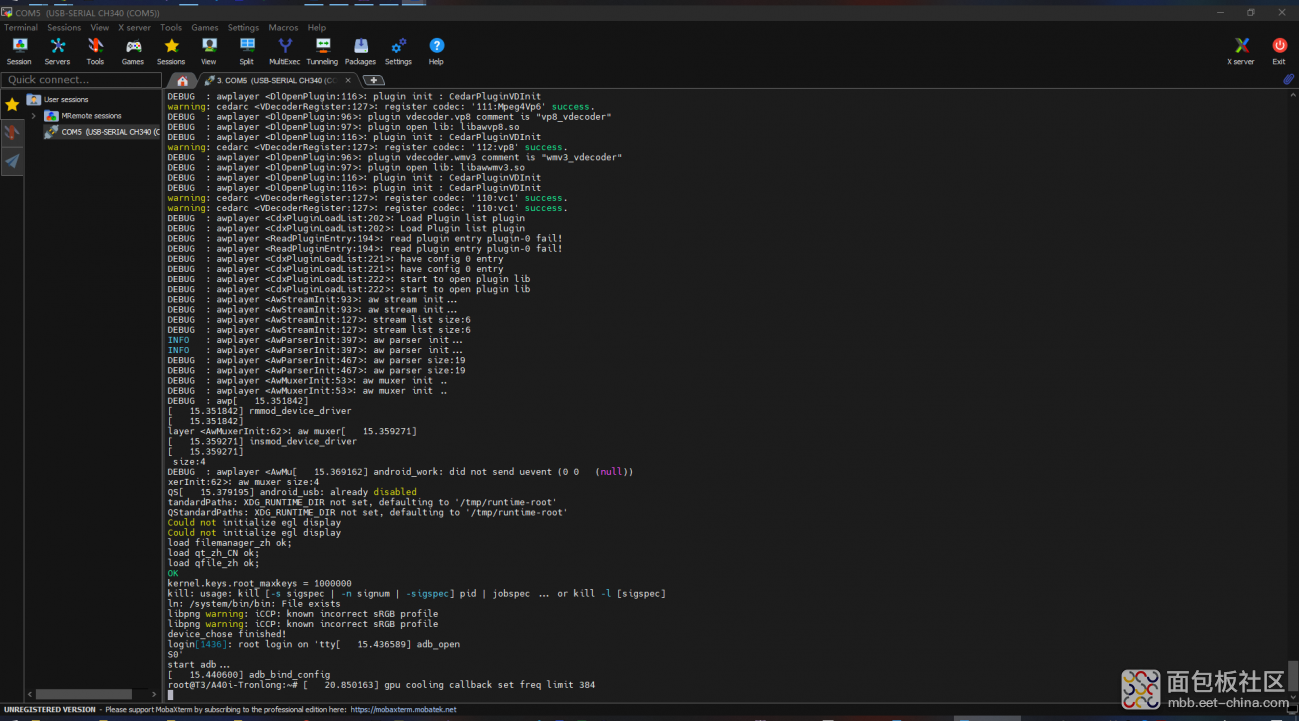Close the COM5 terminal tab
This screenshot has width=1299, height=721.
[349, 80]
